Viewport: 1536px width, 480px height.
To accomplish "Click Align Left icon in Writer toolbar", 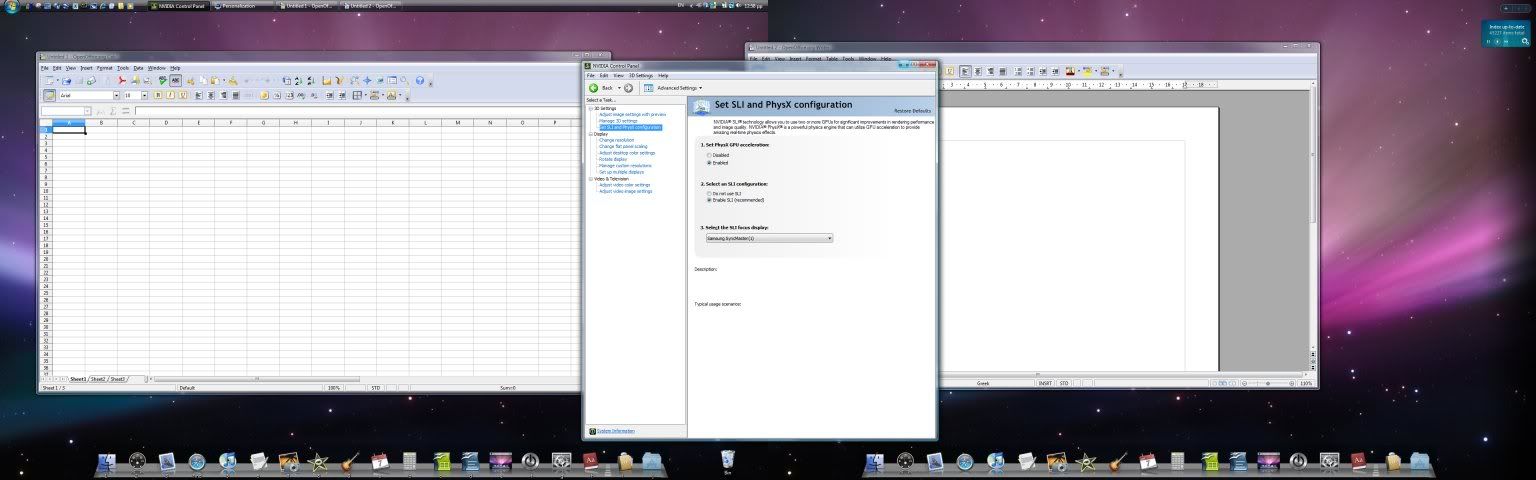I will coord(965,72).
